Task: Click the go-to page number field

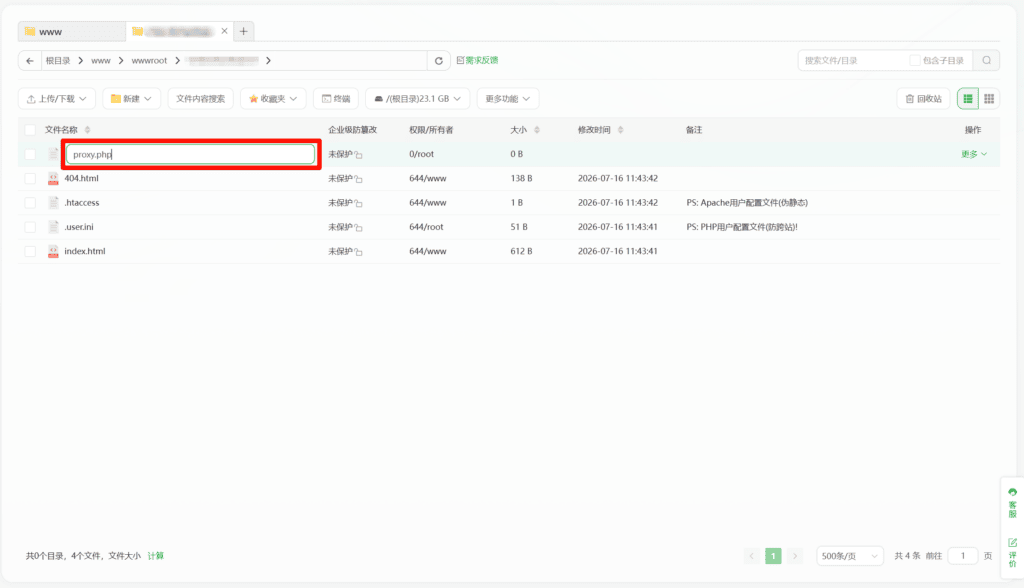Action: [963, 556]
